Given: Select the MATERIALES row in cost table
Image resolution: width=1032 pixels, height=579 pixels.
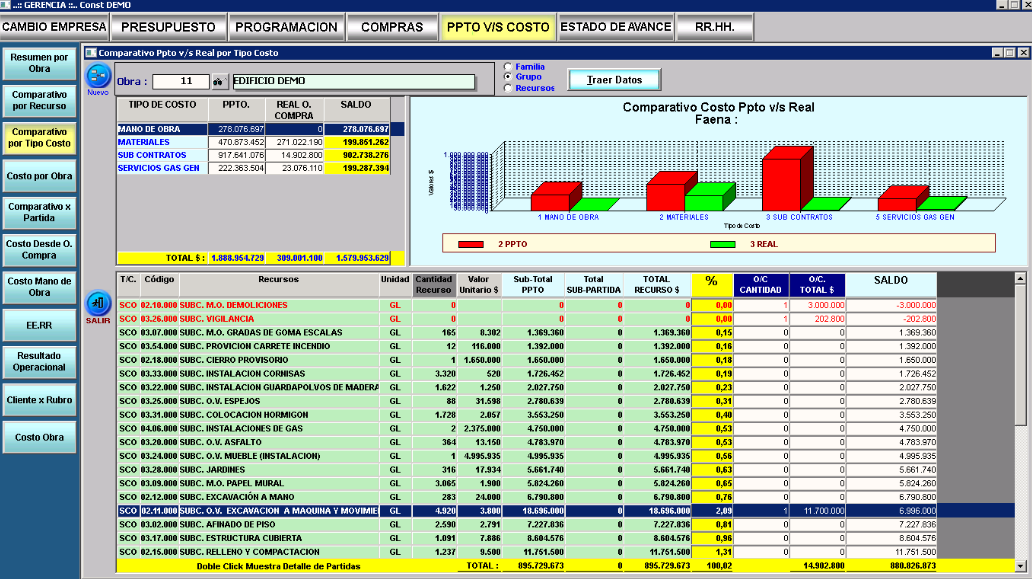Looking at the screenshot, I should tap(162, 142).
